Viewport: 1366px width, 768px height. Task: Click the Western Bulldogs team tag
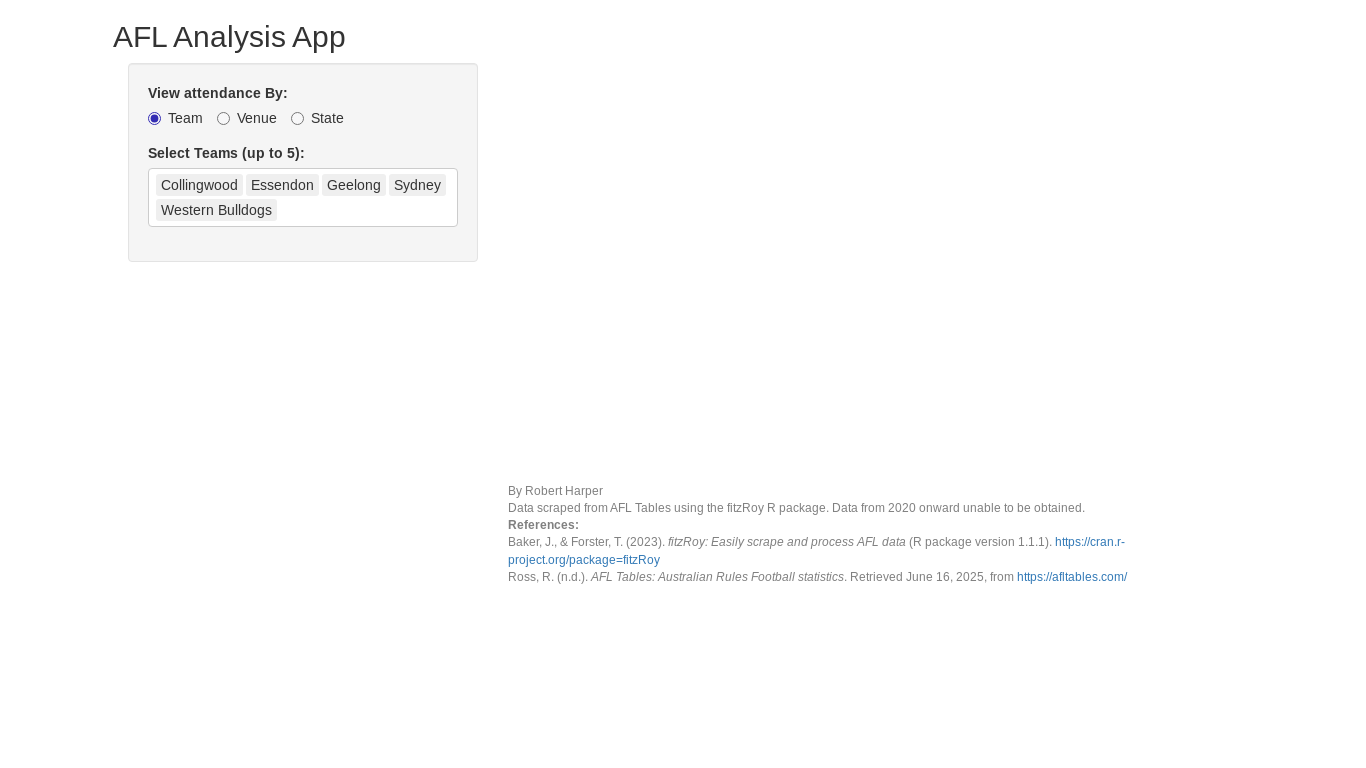pos(216,210)
